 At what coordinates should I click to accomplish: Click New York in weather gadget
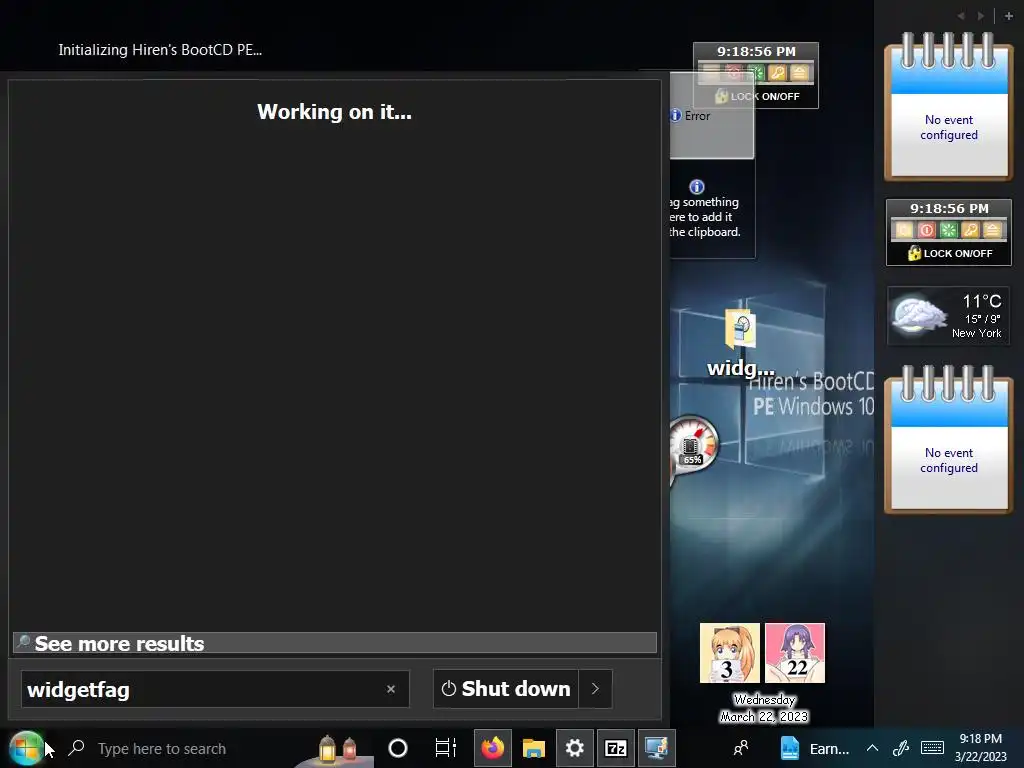tap(976, 333)
